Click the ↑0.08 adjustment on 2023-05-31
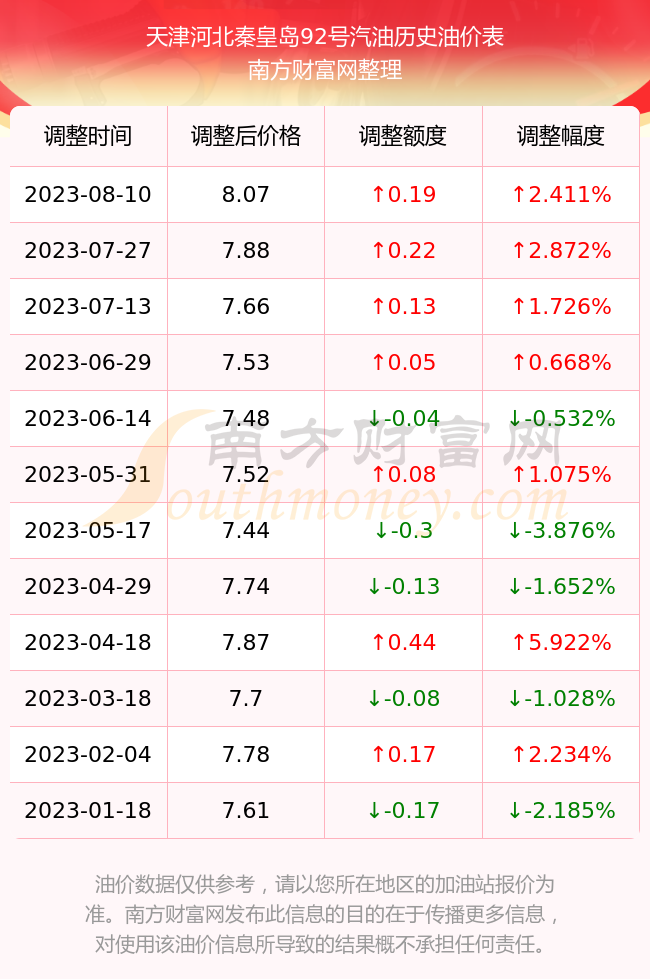 pos(403,474)
